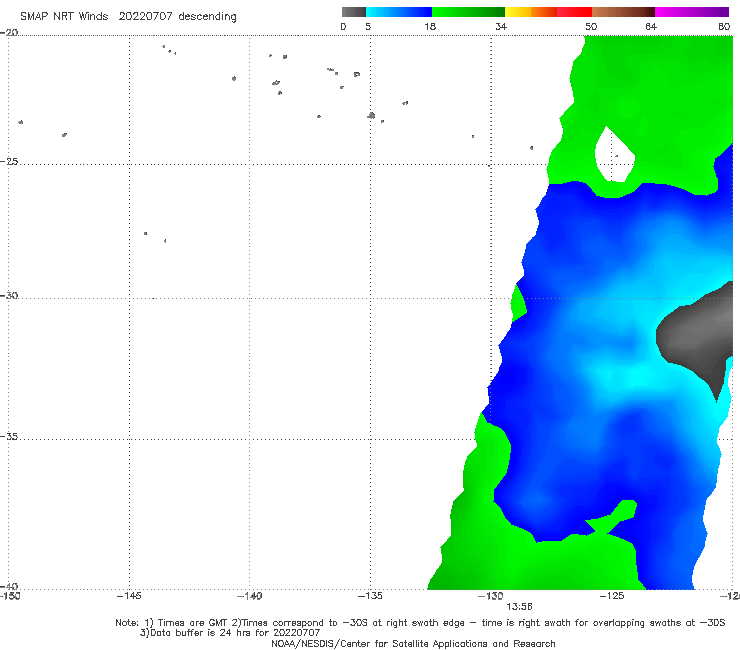
Task: Click the green segment of the color bar
Action: point(468,12)
